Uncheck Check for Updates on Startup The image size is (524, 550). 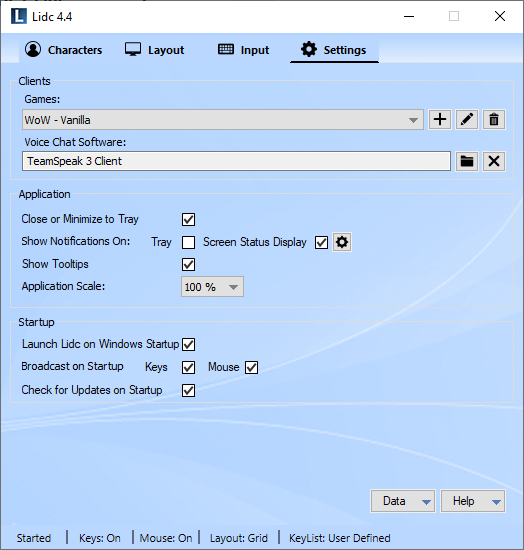(188, 390)
